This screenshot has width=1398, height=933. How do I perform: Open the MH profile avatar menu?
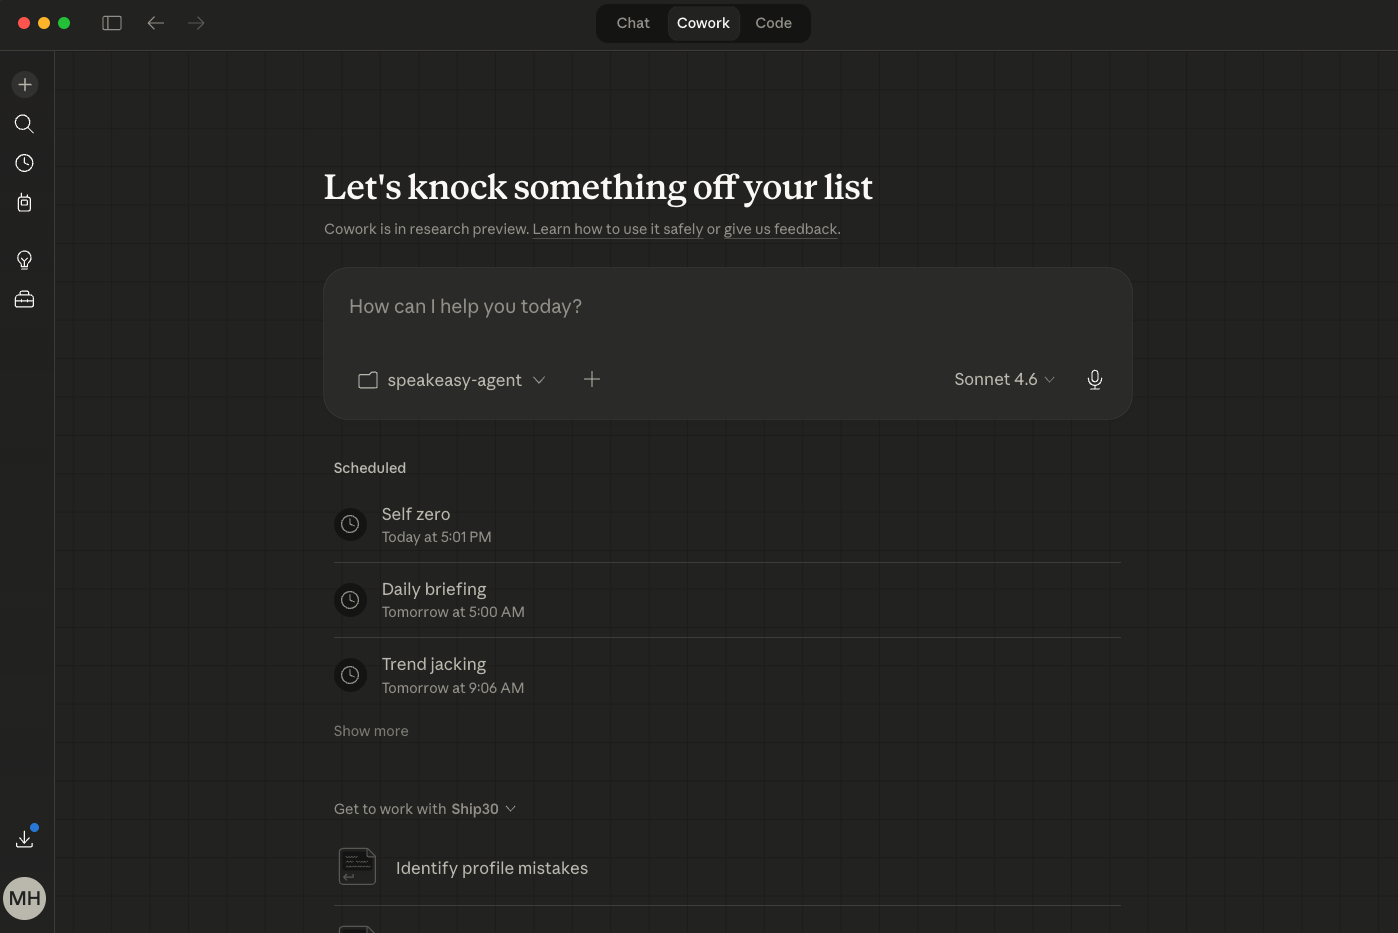25,898
